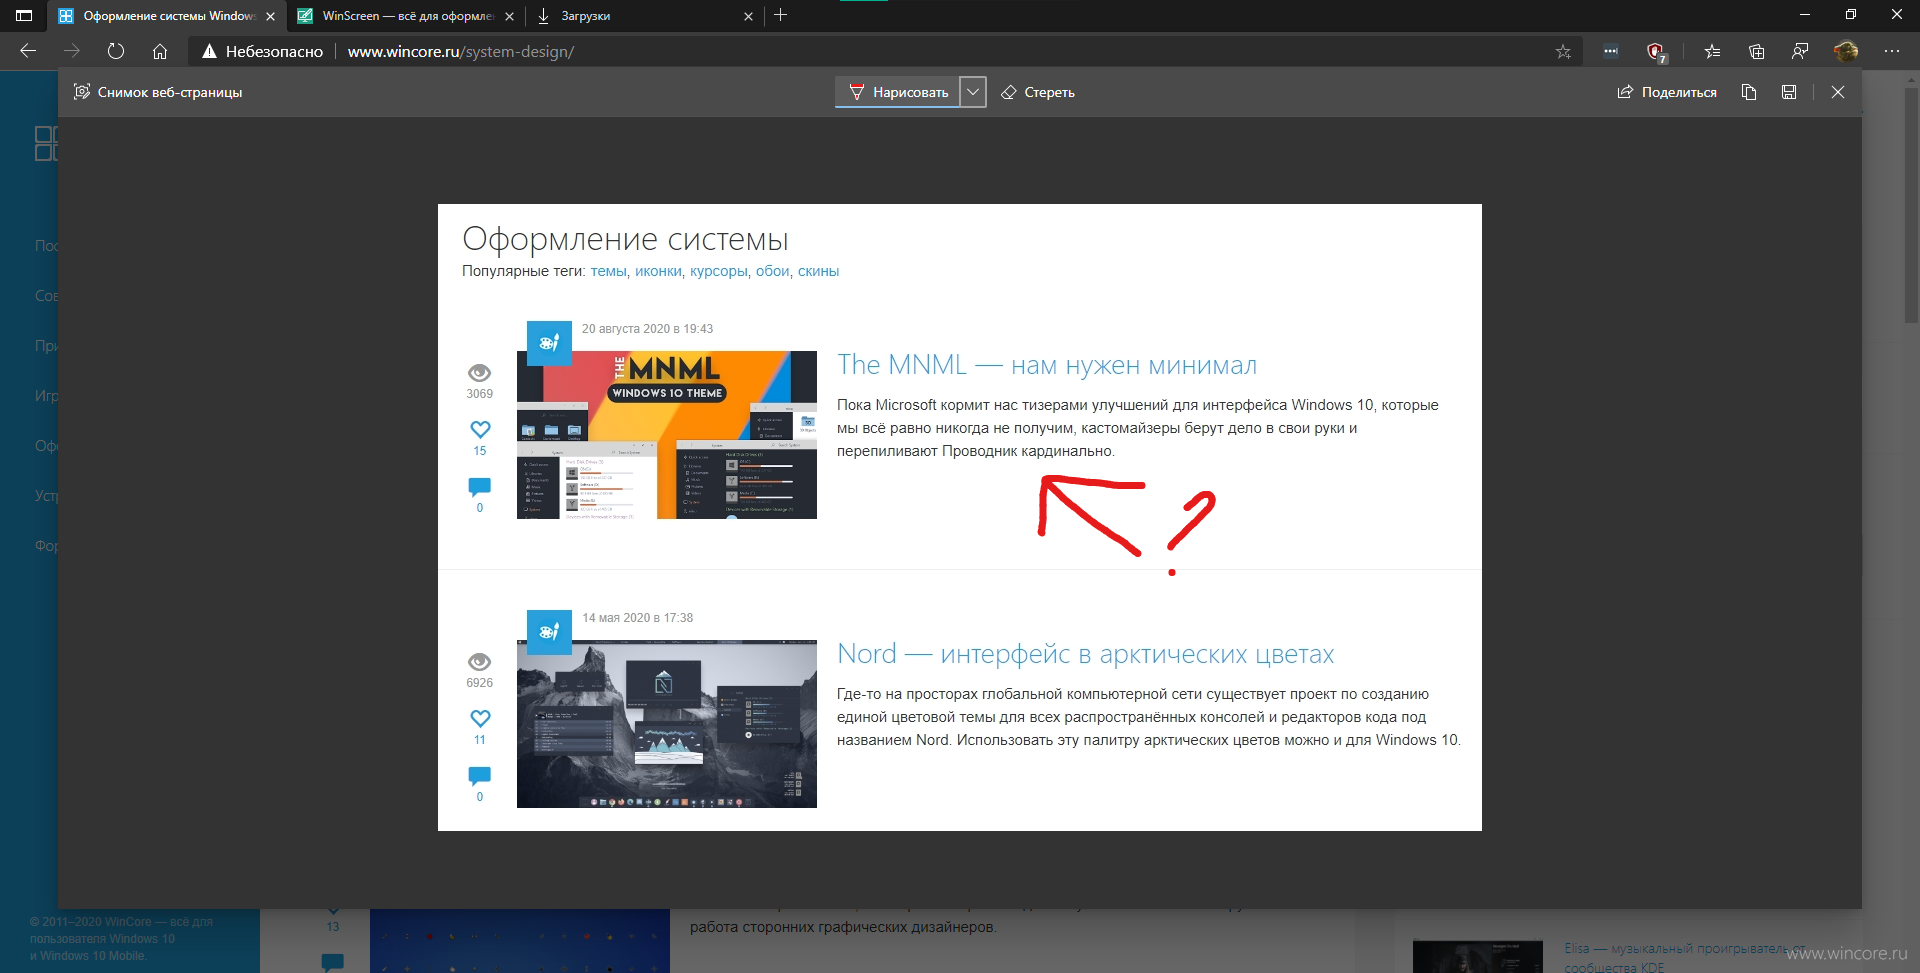Viewport: 1920px width, 973px height.
Task: Add this page to favorites
Action: [1563, 51]
